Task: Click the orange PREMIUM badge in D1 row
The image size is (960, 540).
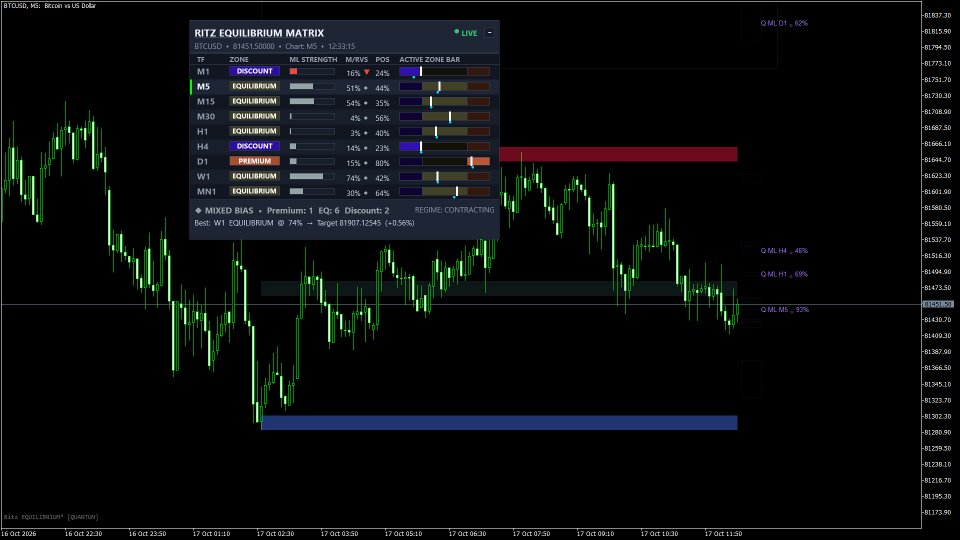Action: 255,161
